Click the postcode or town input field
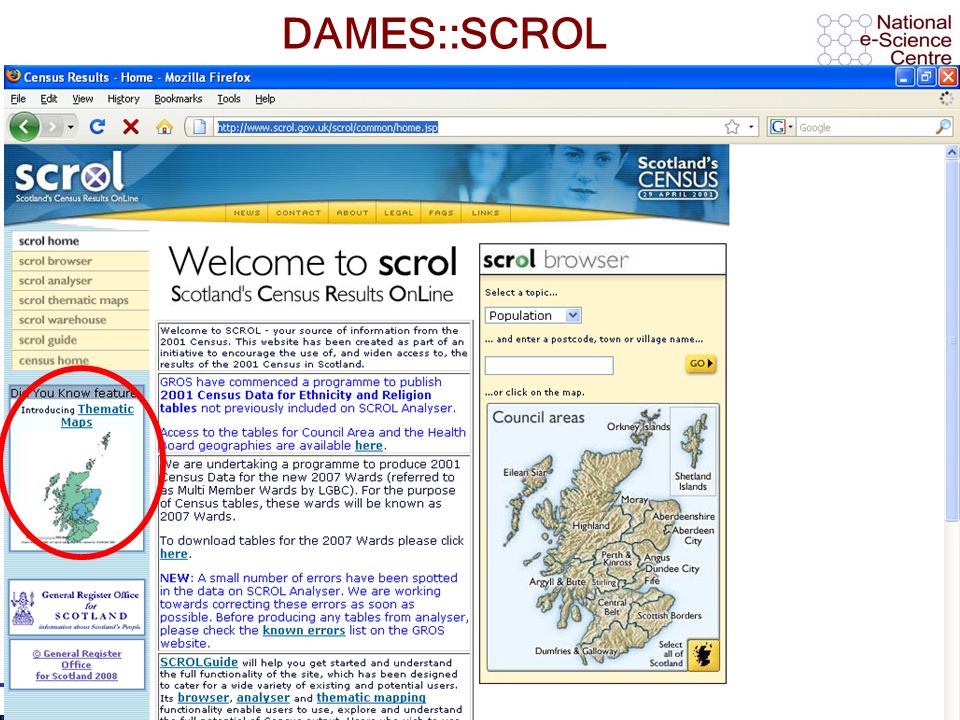Image resolution: width=960 pixels, height=720 pixels. coord(549,366)
